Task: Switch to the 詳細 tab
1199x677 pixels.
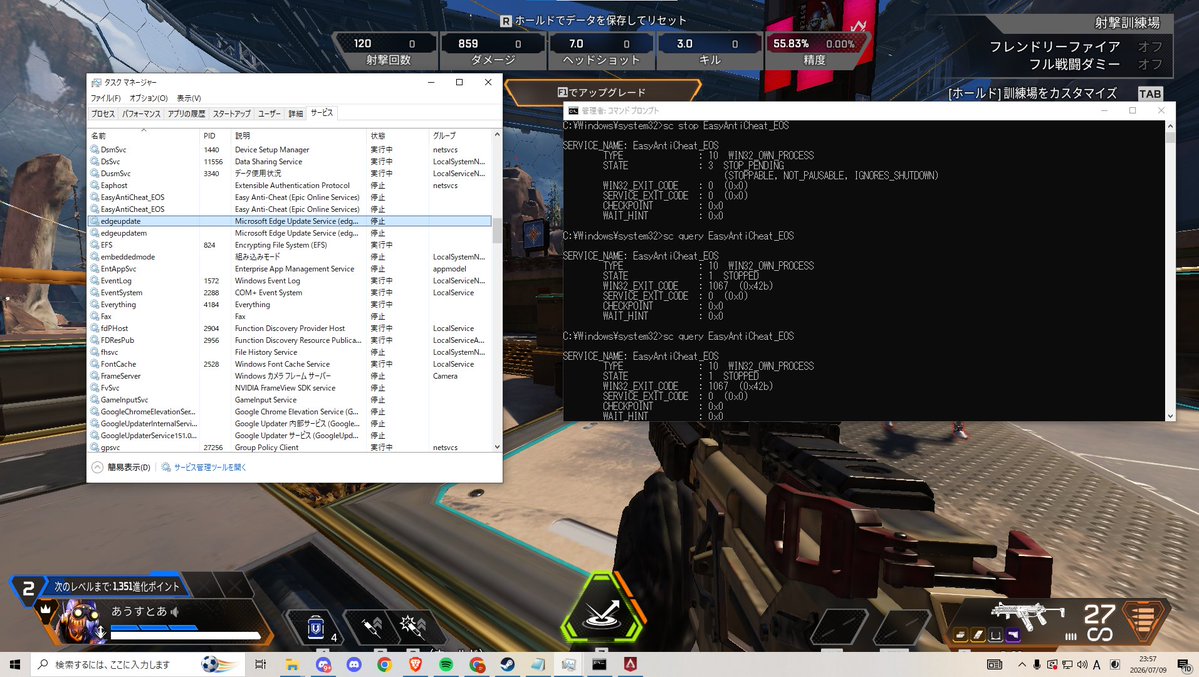Action: point(296,113)
